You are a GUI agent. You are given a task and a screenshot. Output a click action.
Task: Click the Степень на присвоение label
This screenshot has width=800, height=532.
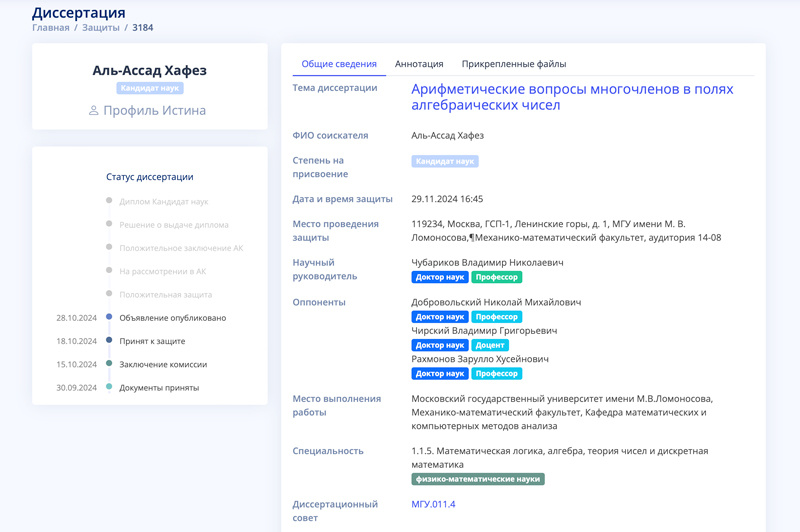point(320,167)
